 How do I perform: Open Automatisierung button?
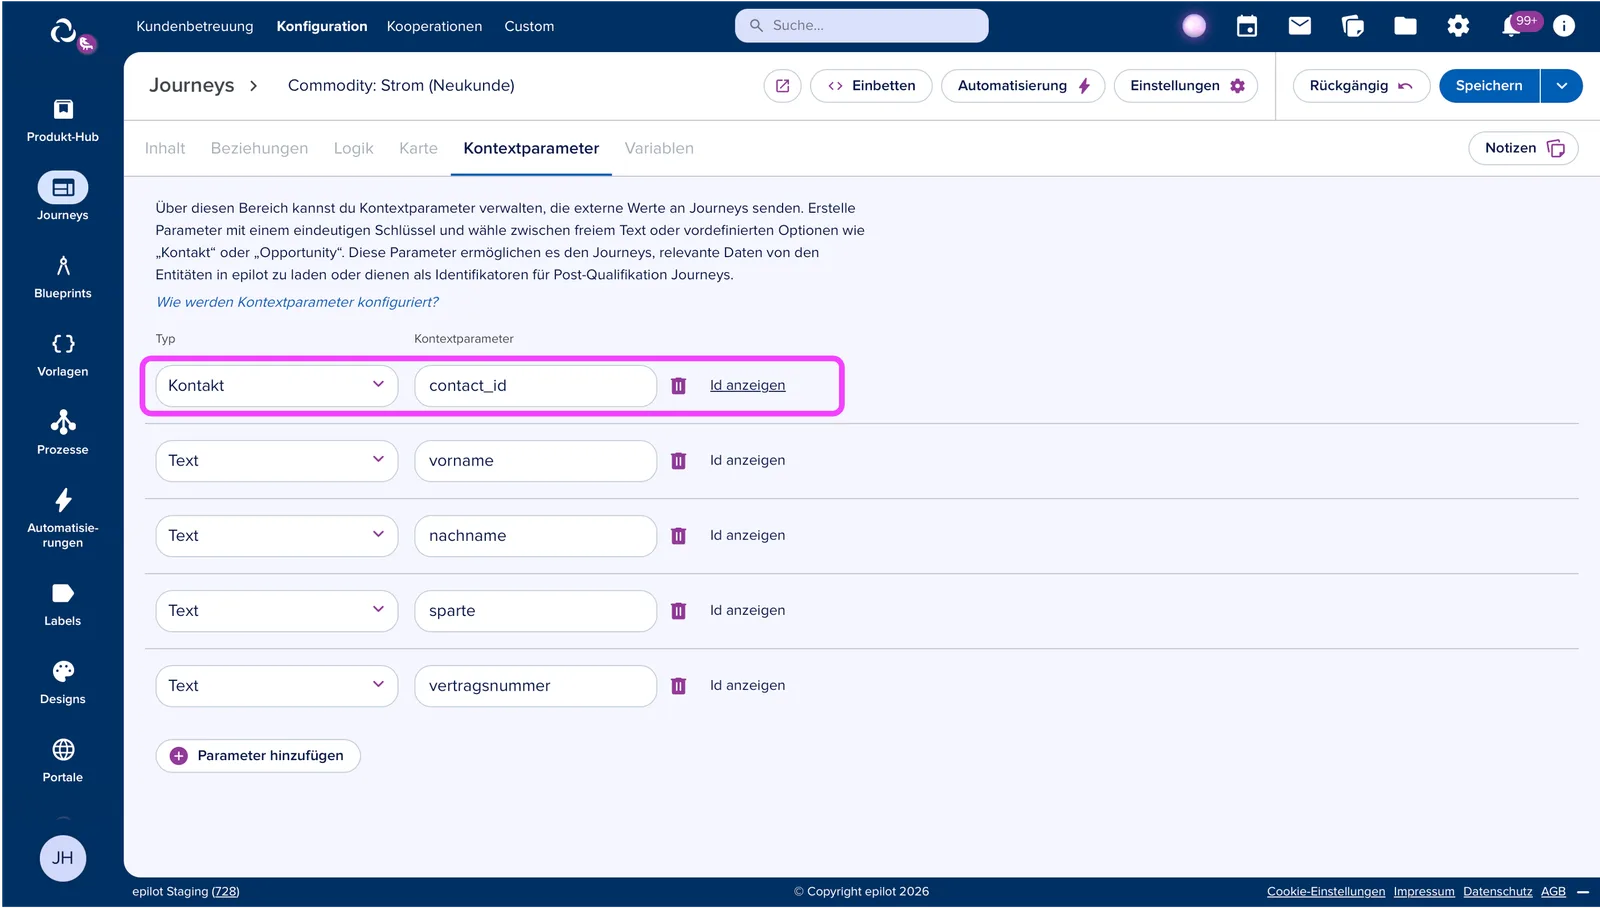[1023, 86]
